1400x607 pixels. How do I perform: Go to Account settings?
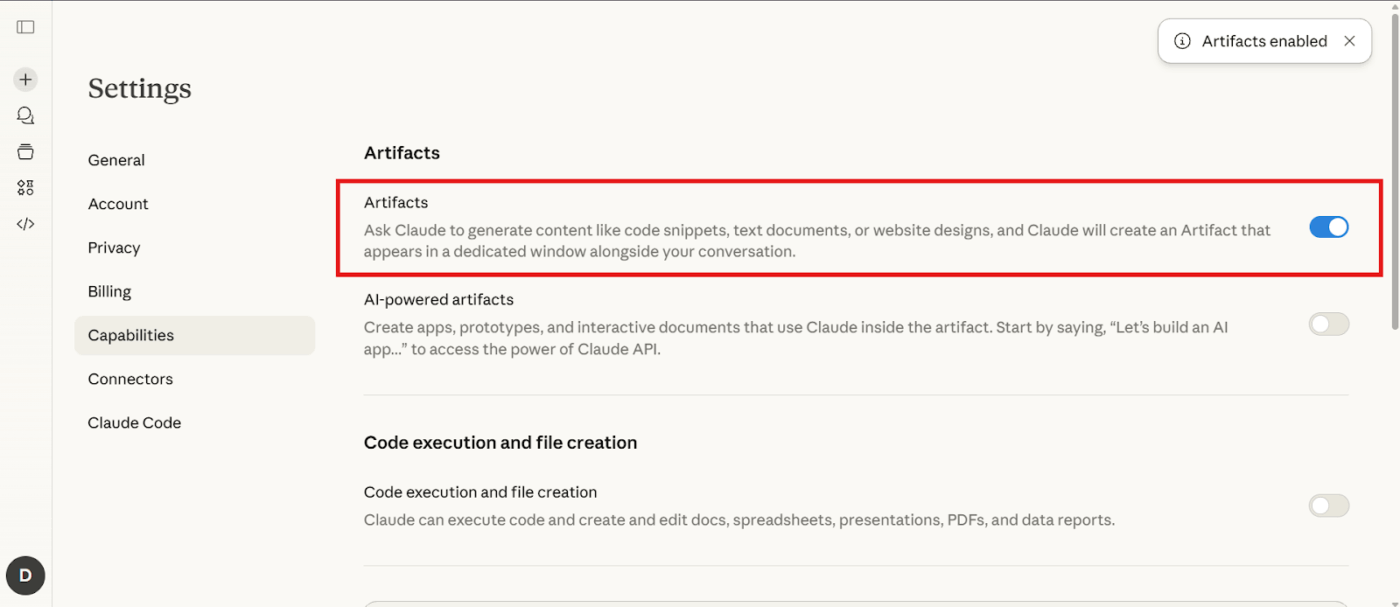tap(118, 204)
